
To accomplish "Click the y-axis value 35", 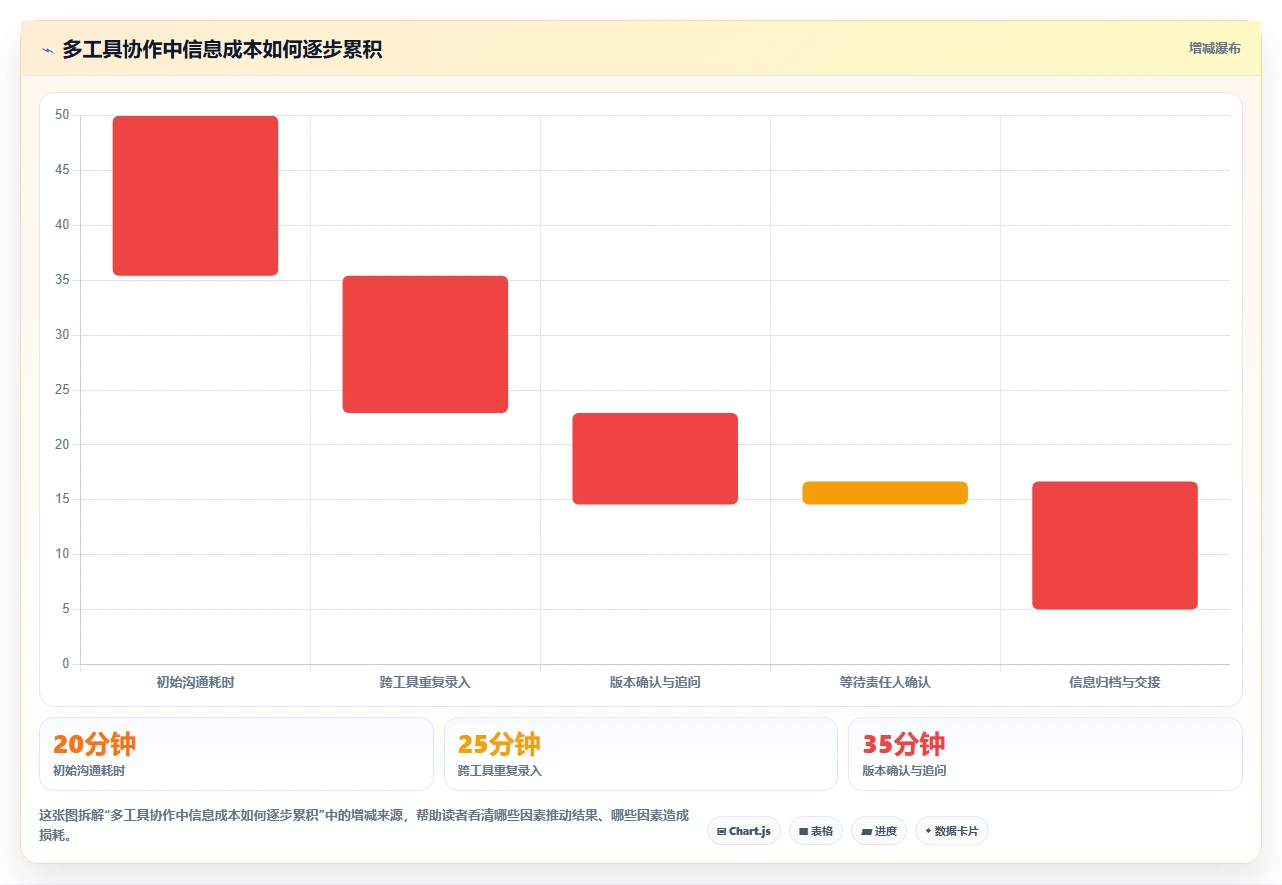I will click(x=62, y=280).
